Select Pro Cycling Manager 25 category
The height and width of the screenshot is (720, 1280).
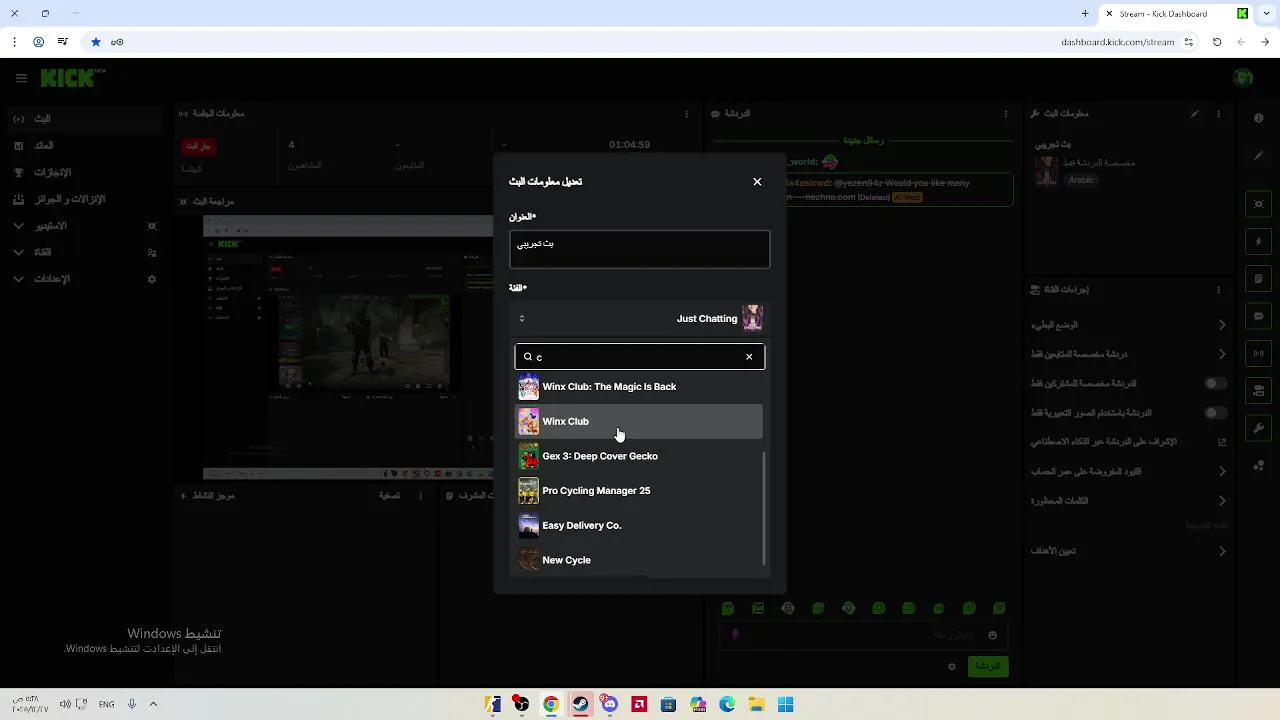tap(639, 491)
